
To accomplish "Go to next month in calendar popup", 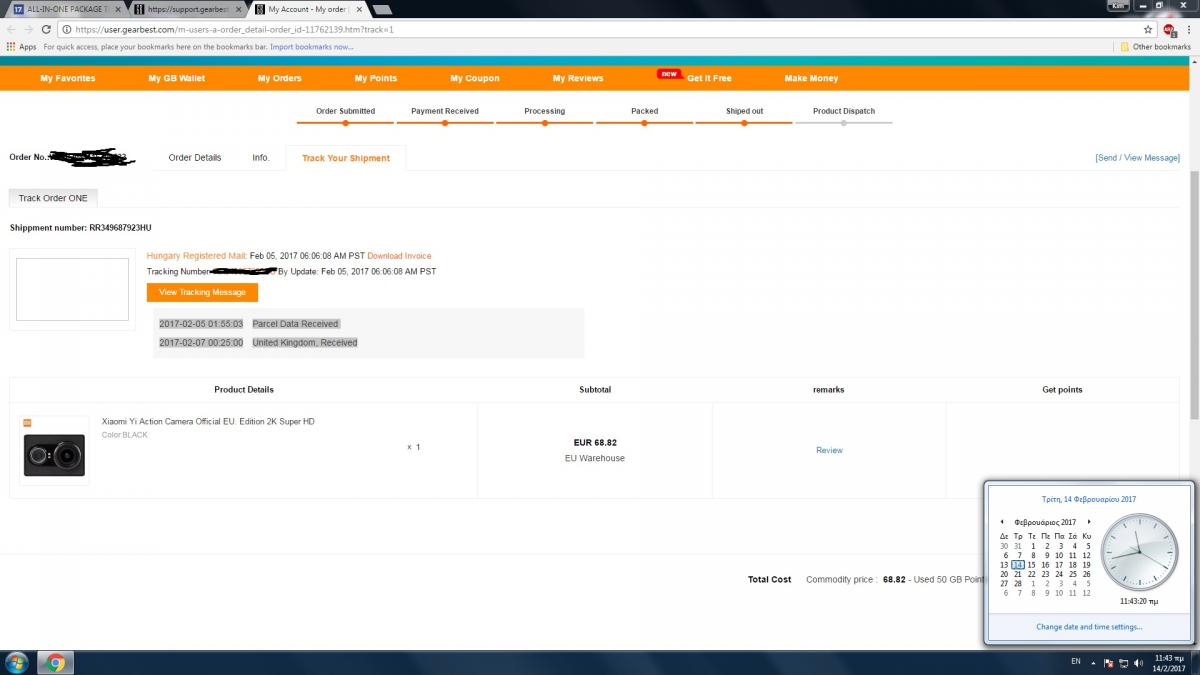I will [x=1089, y=522].
